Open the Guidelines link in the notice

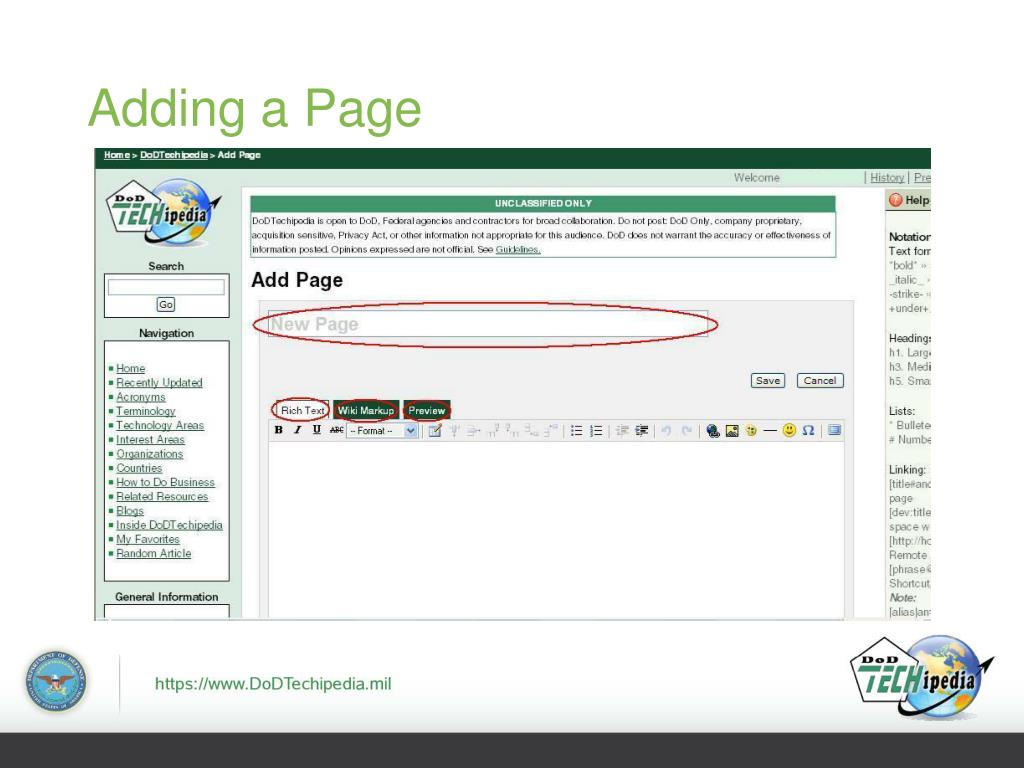518,249
